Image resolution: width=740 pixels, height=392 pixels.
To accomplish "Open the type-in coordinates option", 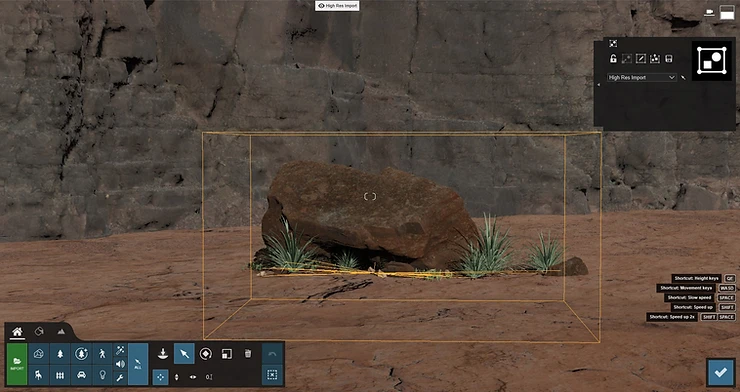I will (x=209, y=377).
